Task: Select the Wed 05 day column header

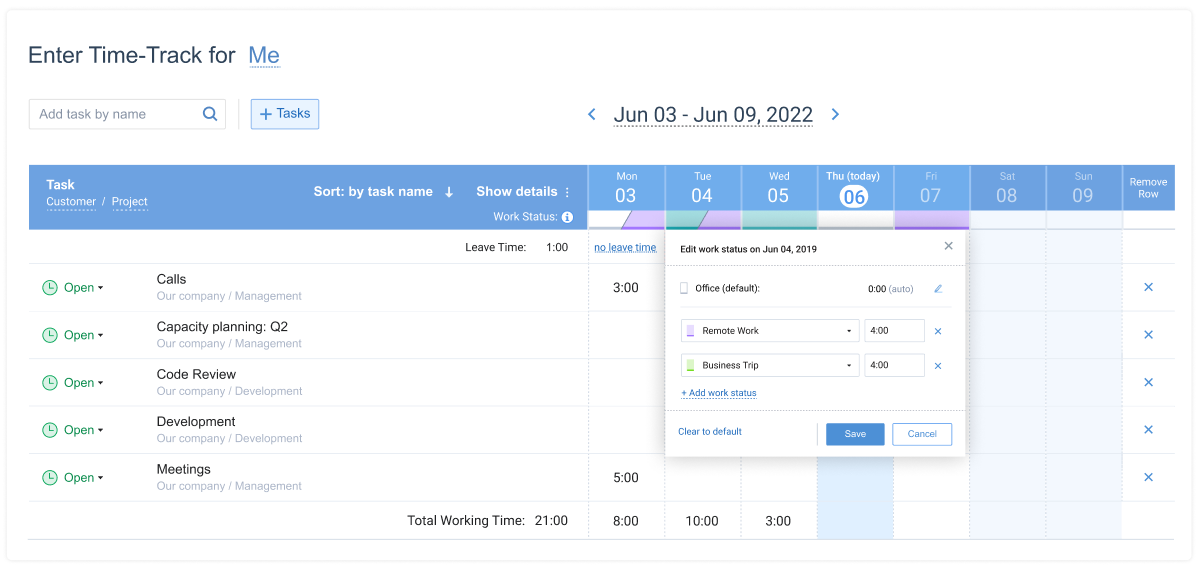Action: tap(779, 188)
